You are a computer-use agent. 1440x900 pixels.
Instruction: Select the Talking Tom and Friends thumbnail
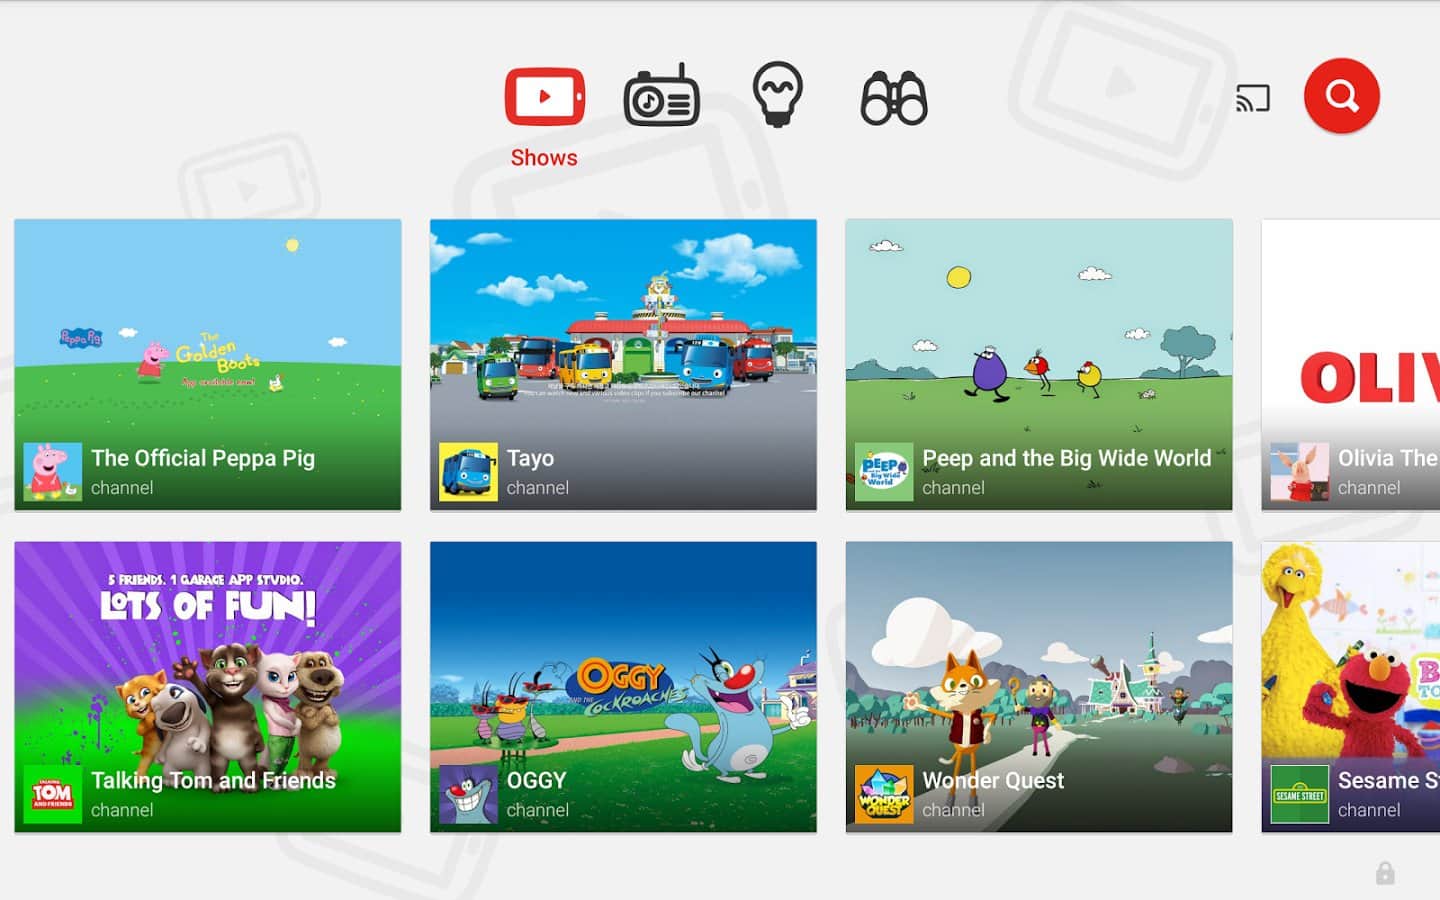tap(208, 660)
